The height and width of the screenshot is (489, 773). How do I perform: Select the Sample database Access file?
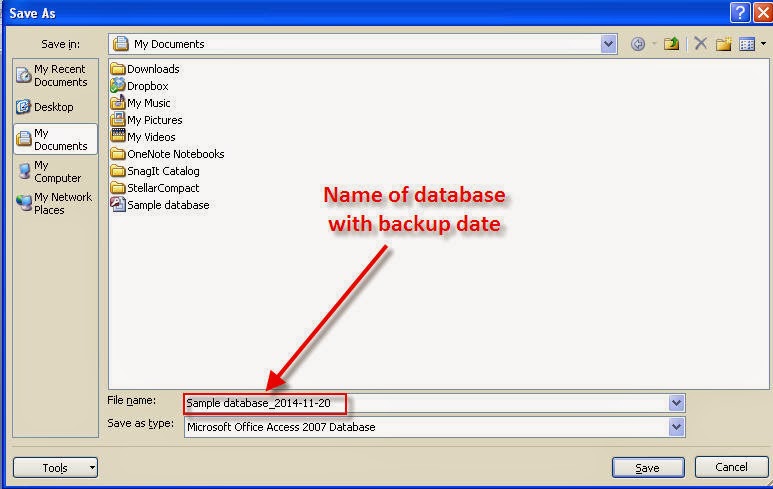160,205
